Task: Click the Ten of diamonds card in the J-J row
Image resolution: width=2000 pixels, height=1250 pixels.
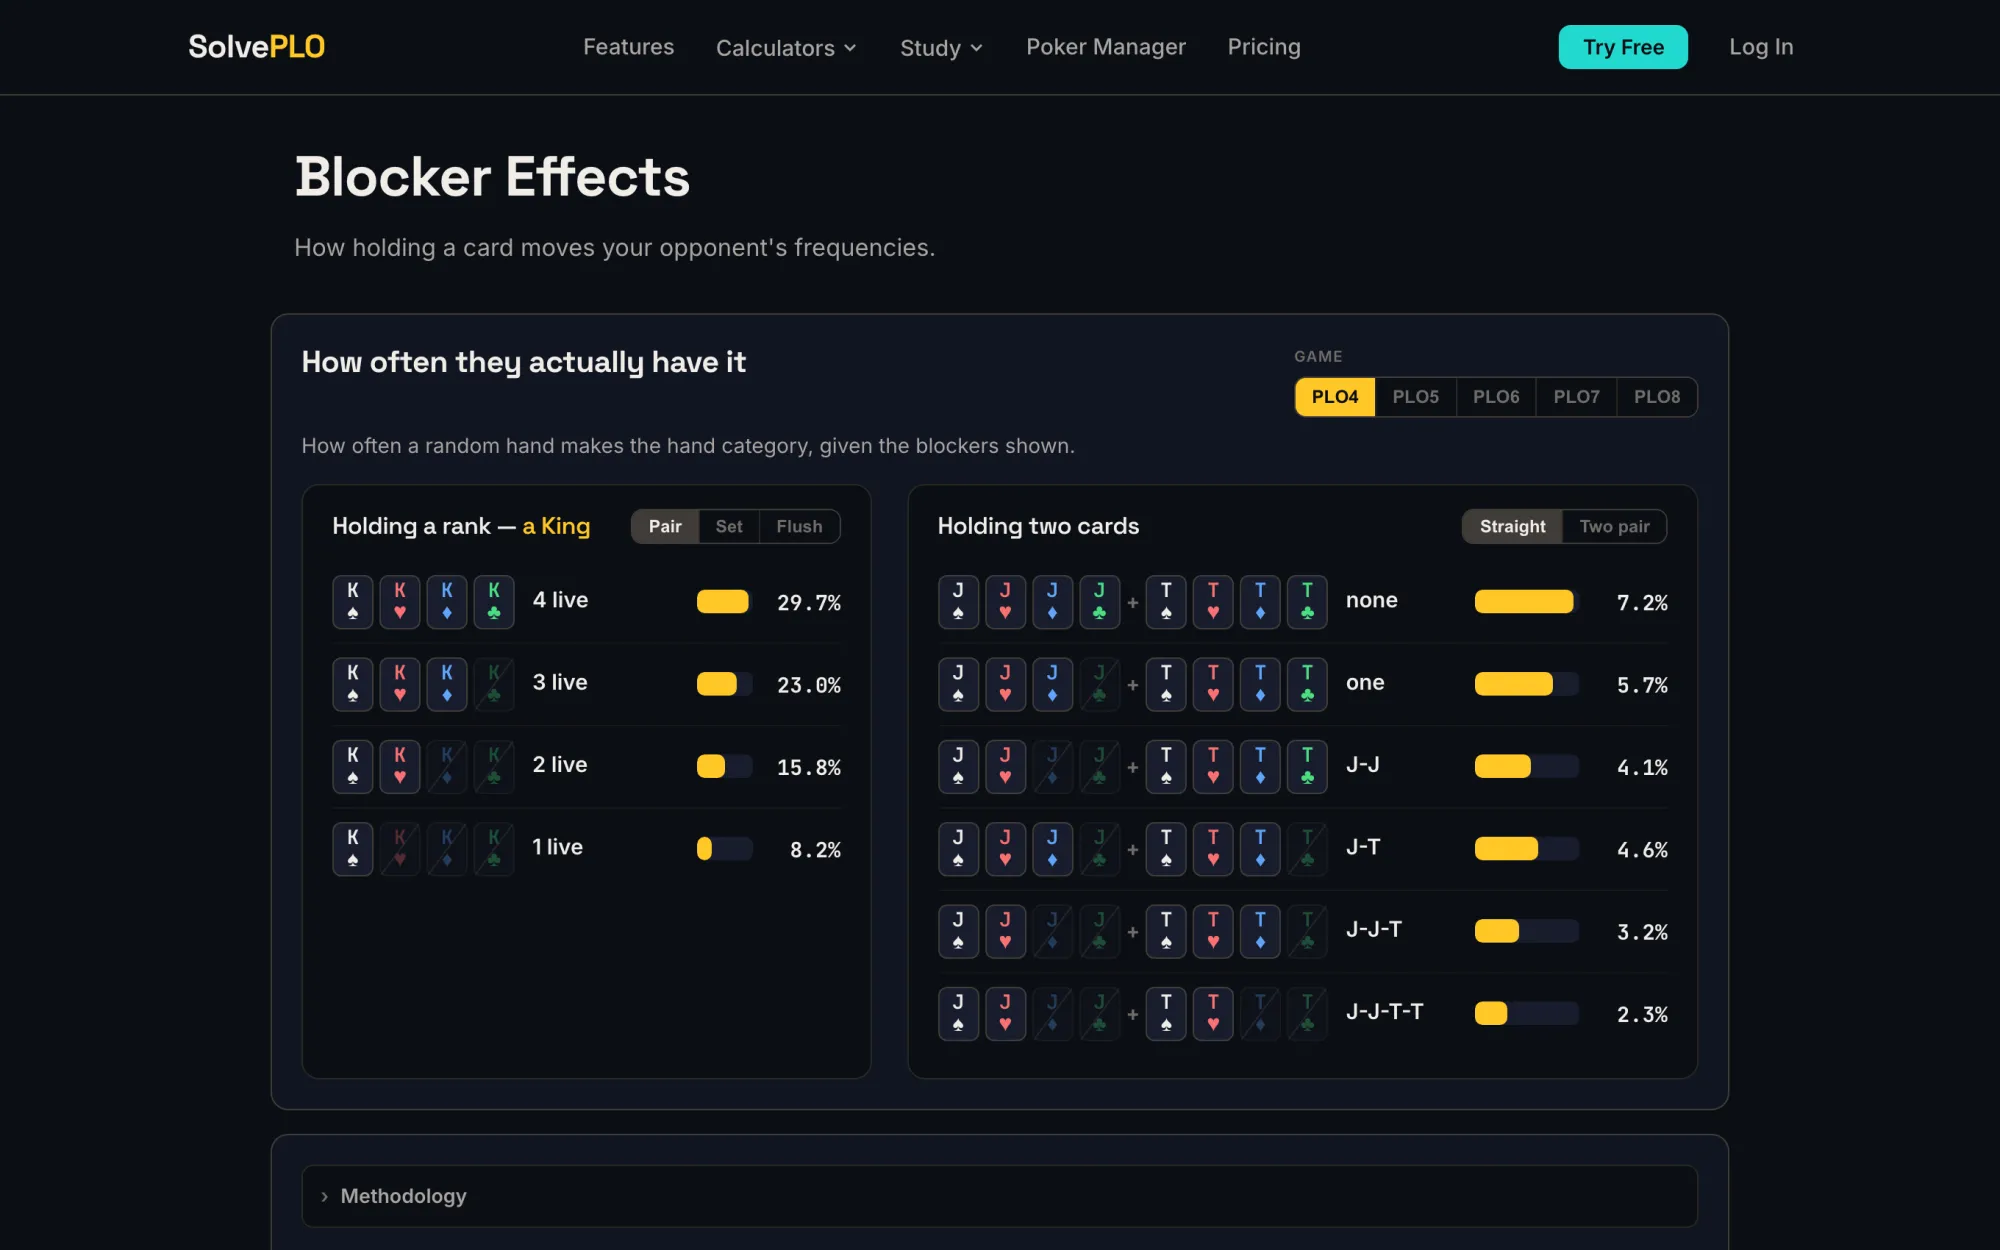Action: click(x=1260, y=766)
